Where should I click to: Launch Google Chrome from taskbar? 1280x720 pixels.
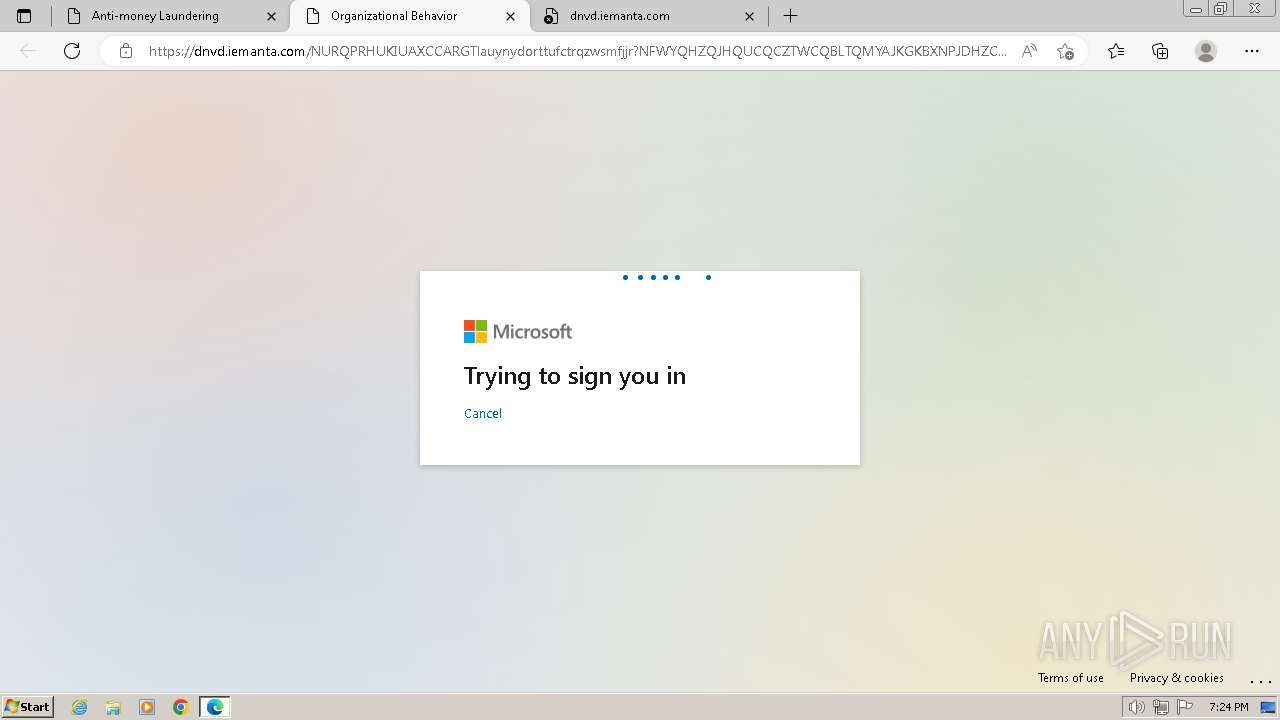coord(181,707)
